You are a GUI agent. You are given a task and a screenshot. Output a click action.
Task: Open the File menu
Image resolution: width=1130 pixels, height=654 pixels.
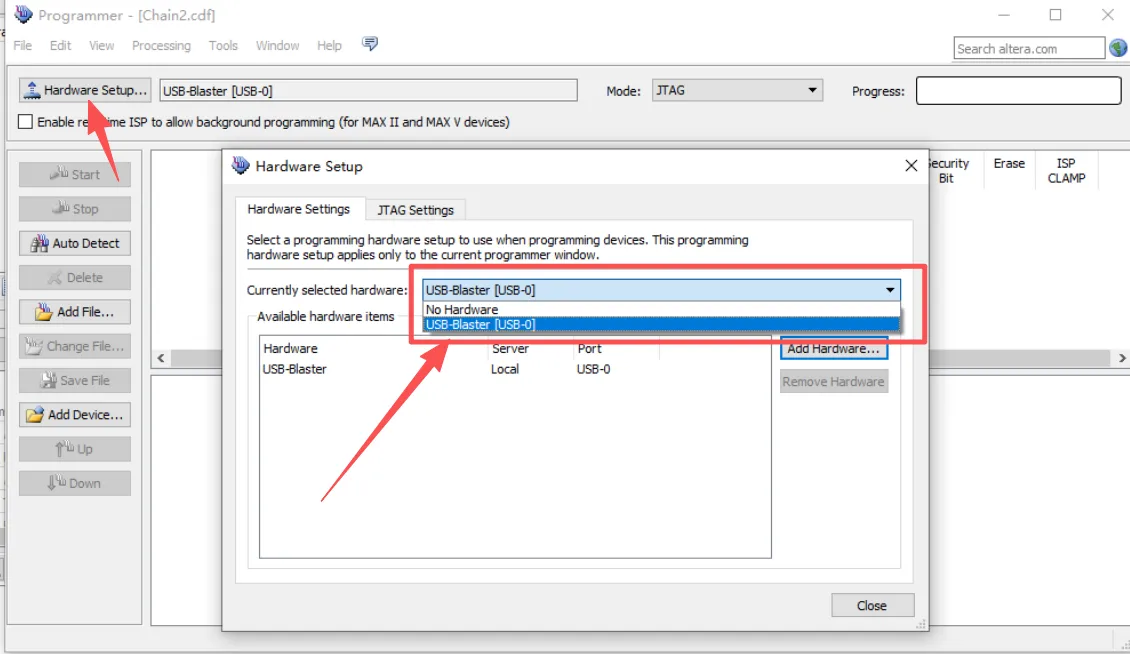pos(22,45)
